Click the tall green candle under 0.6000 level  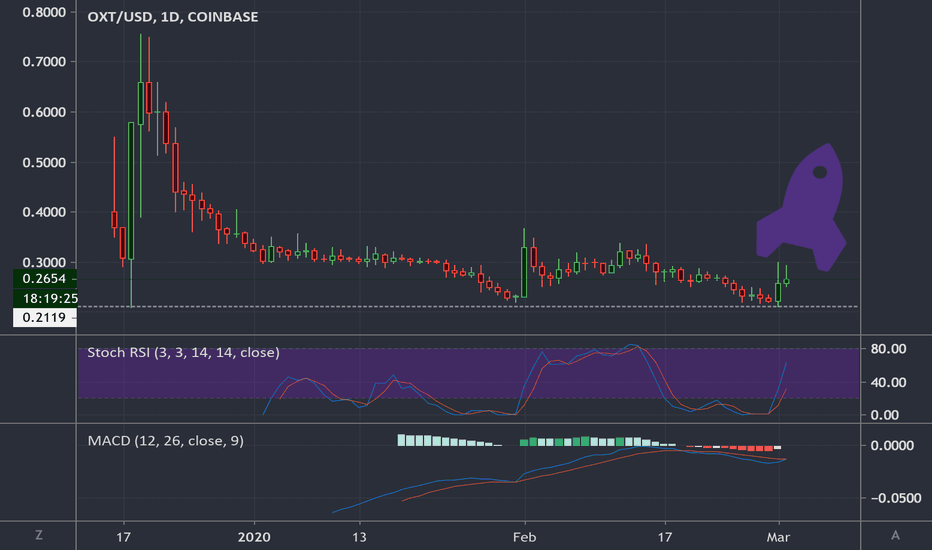131,190
